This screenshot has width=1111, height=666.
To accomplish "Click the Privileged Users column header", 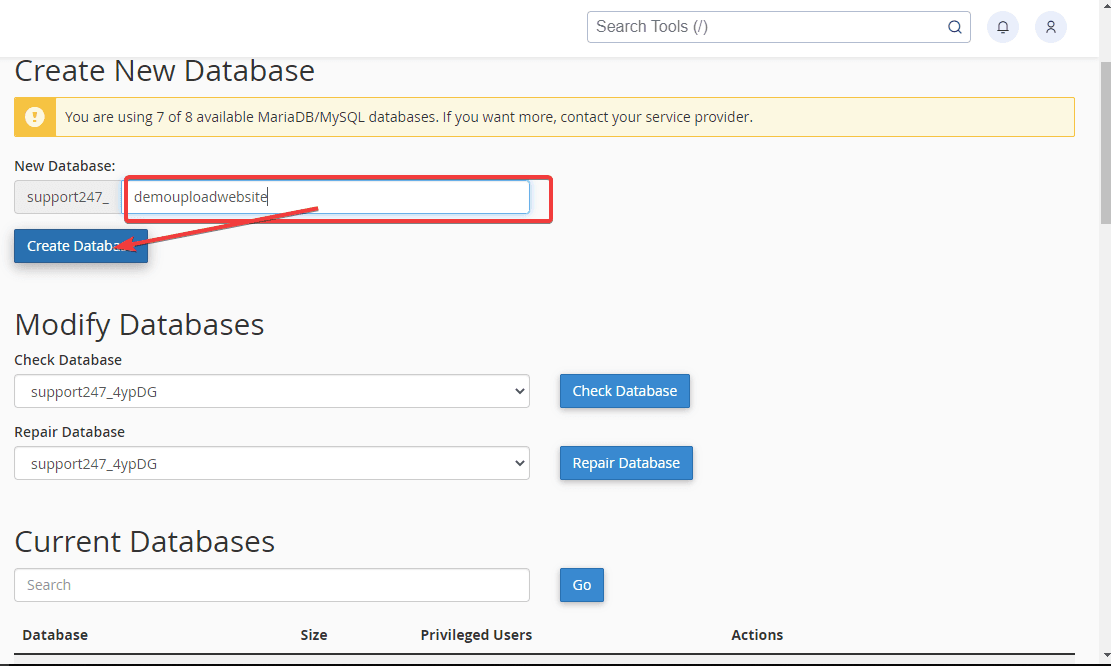I will click(x=476, y=635).
